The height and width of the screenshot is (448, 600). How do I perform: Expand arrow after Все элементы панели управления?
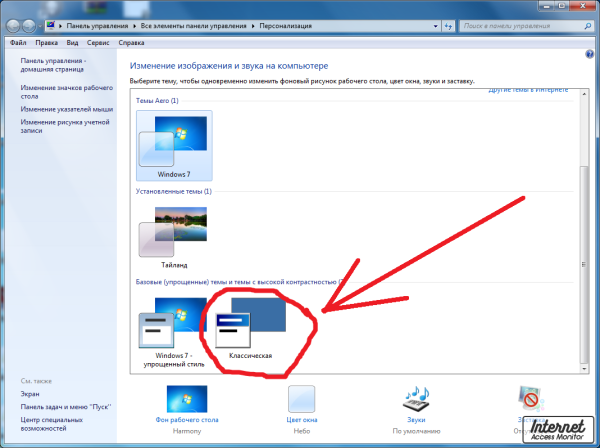click(x=253, y=26)
